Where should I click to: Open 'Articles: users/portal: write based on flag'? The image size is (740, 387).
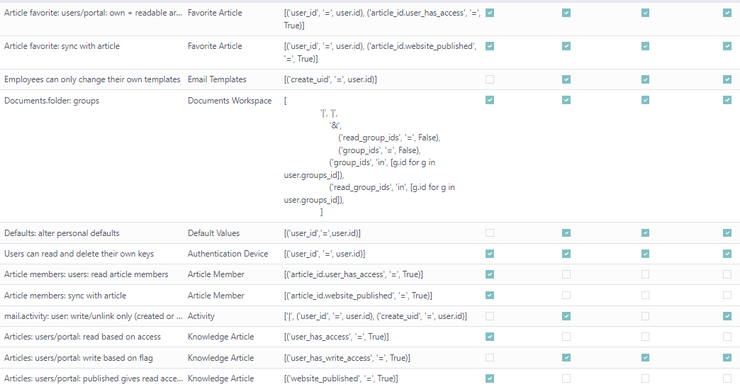(x=78, y=358)
